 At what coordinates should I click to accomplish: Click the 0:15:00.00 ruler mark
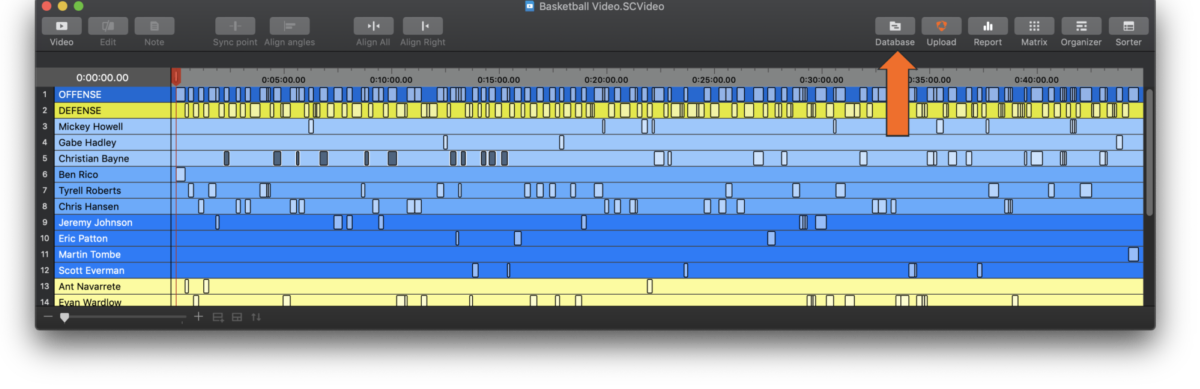click(498, 79)
